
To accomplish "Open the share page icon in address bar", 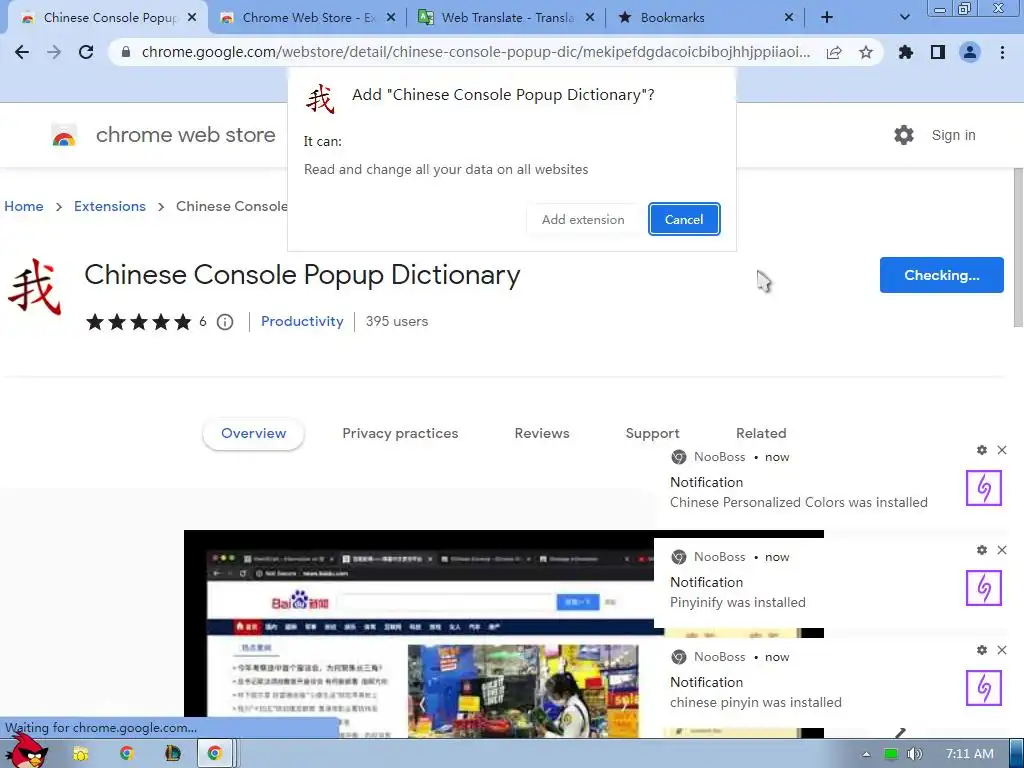I will [x=834, y=52].
